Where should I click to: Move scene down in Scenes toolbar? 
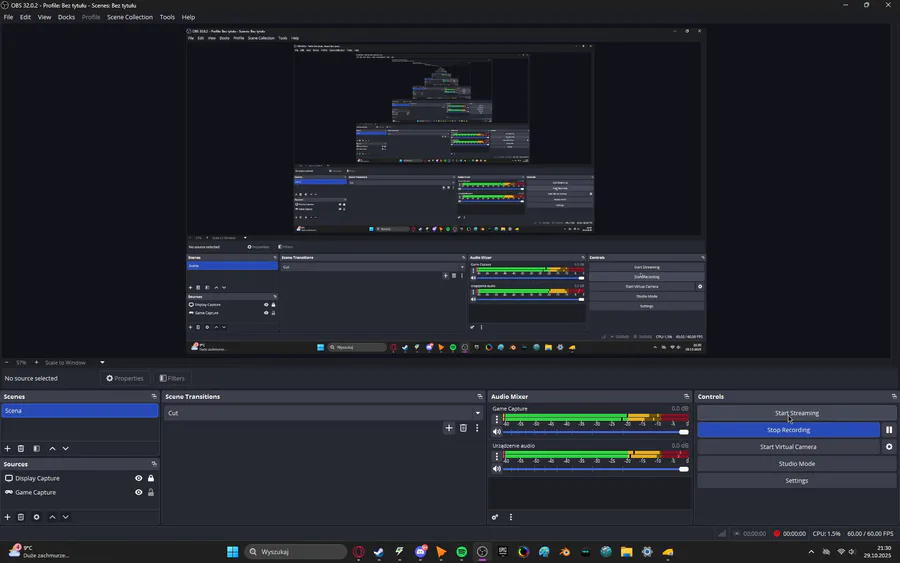(65, 448)
